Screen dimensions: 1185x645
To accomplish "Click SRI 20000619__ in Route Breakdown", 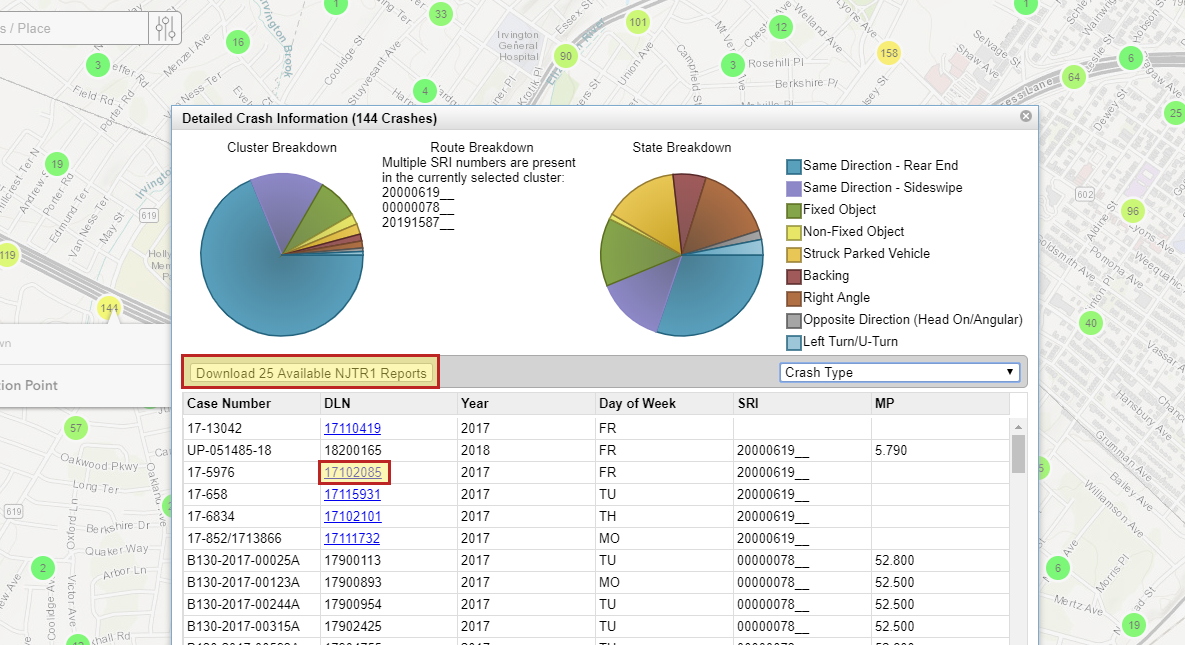I will tap(418, 192).
